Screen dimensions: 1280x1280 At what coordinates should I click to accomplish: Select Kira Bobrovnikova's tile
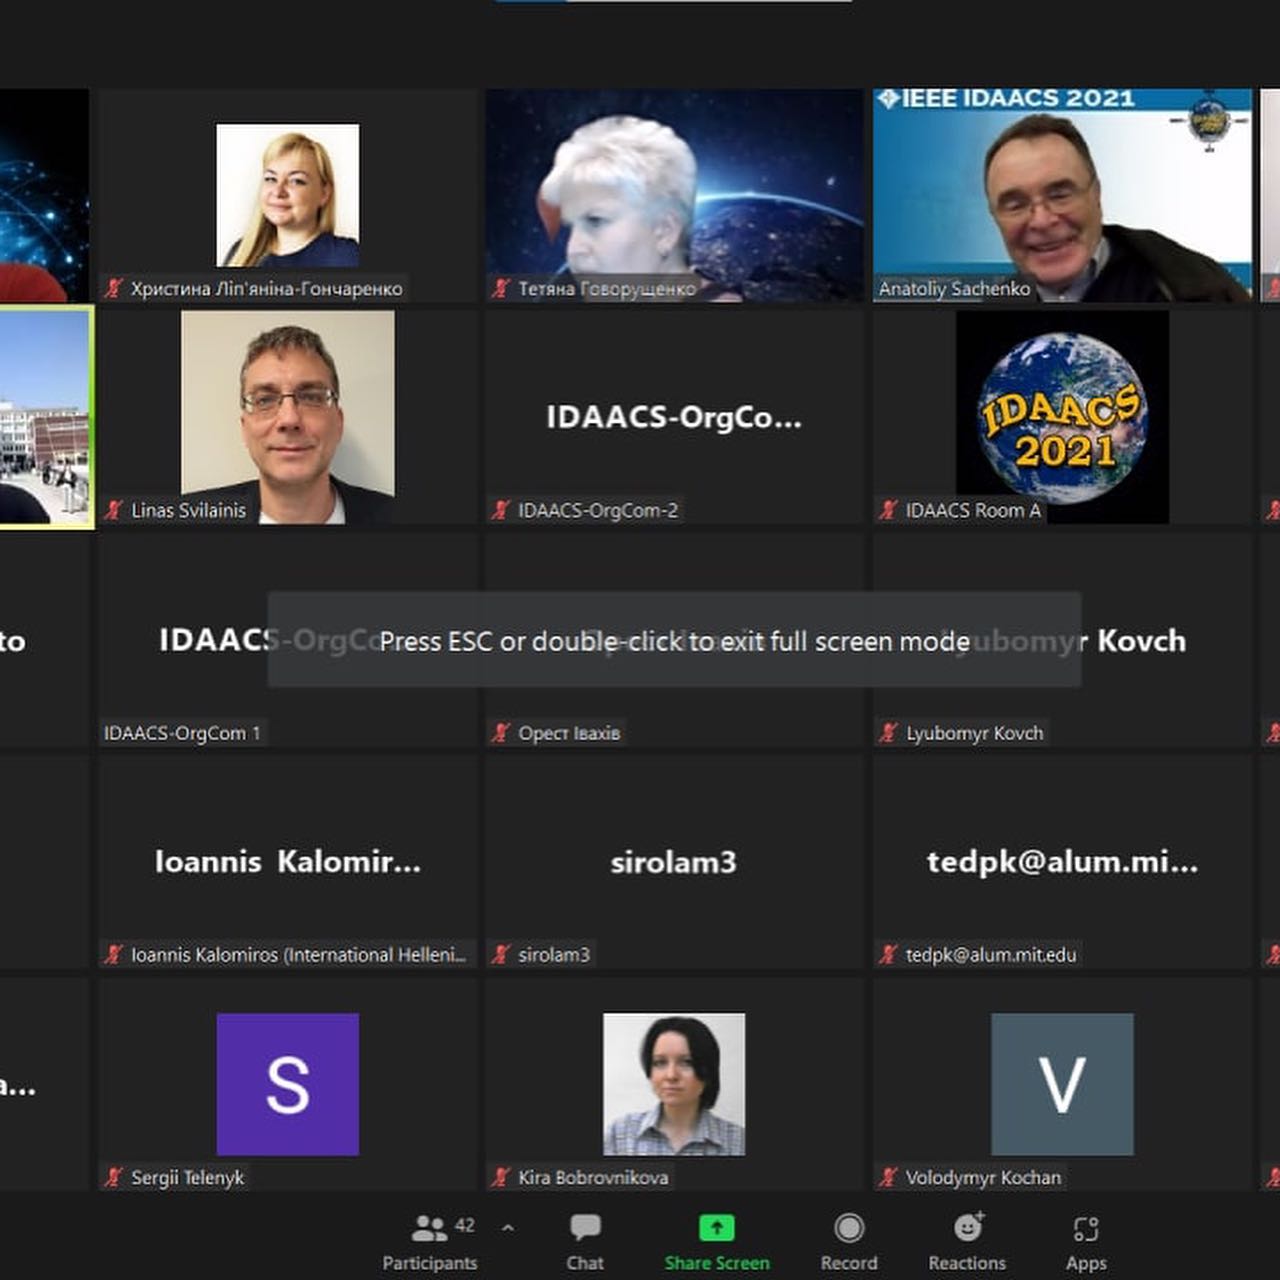[675, 1084]
